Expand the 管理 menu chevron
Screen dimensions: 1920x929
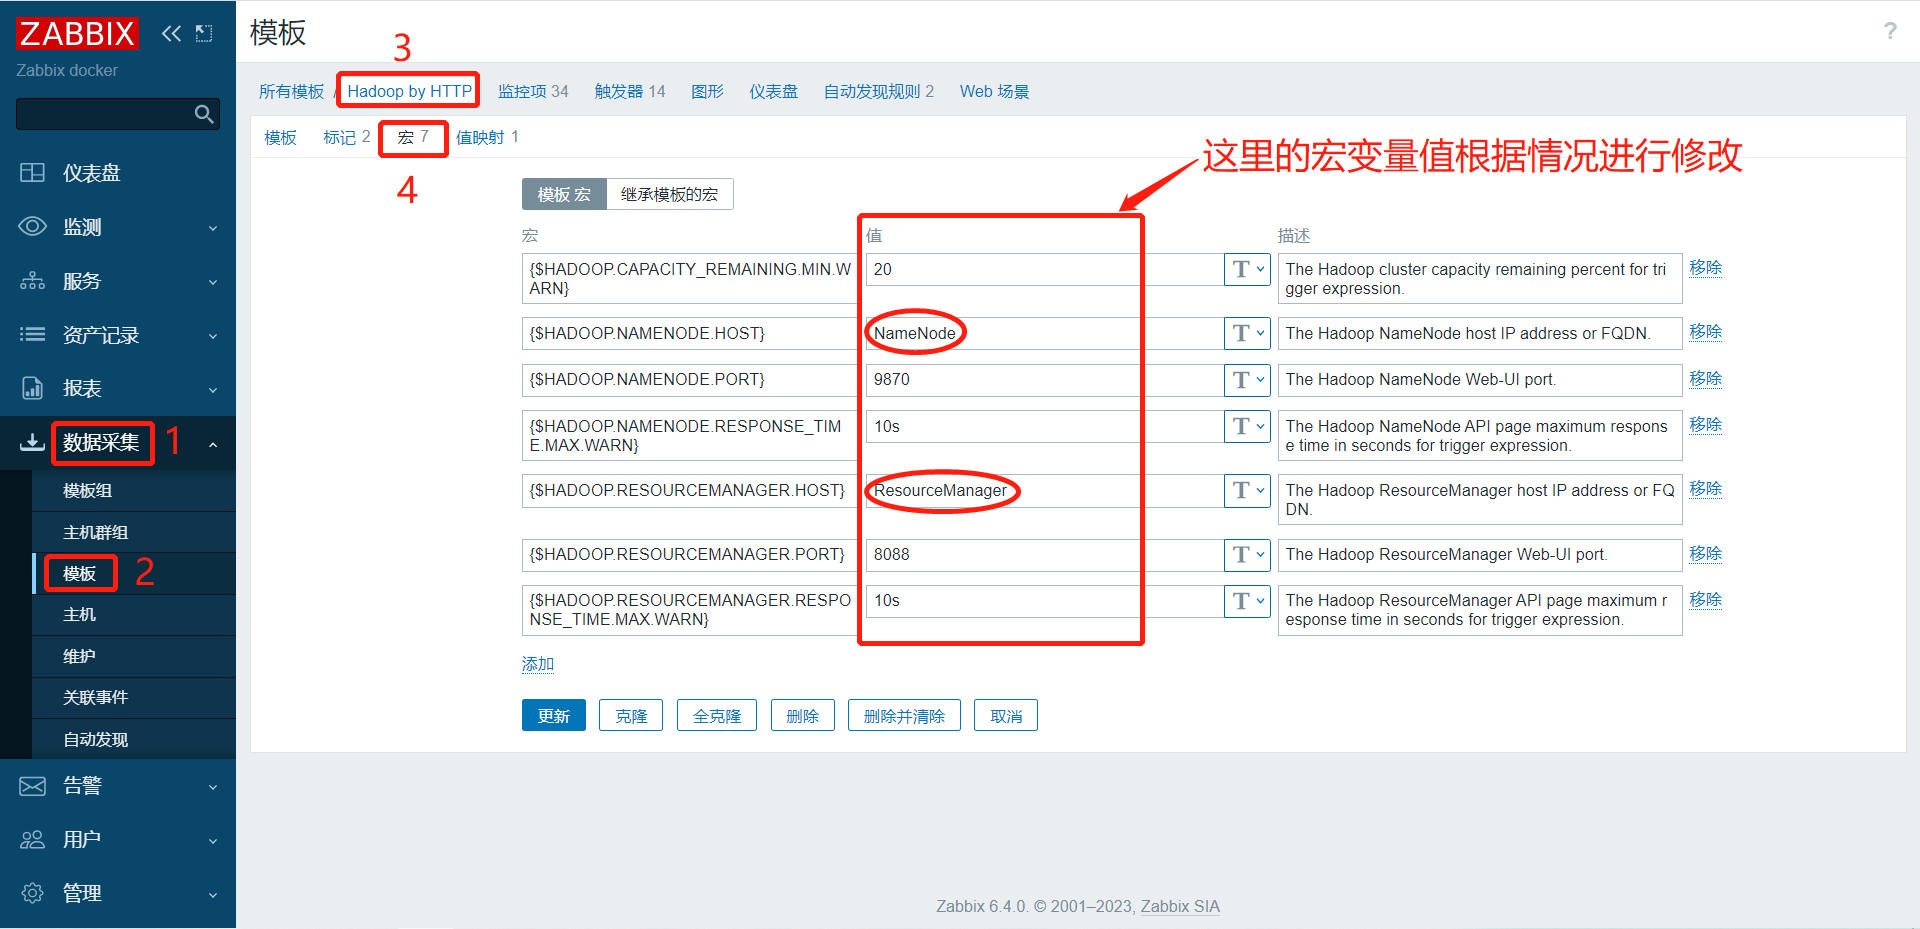click(x=213, y=894)
